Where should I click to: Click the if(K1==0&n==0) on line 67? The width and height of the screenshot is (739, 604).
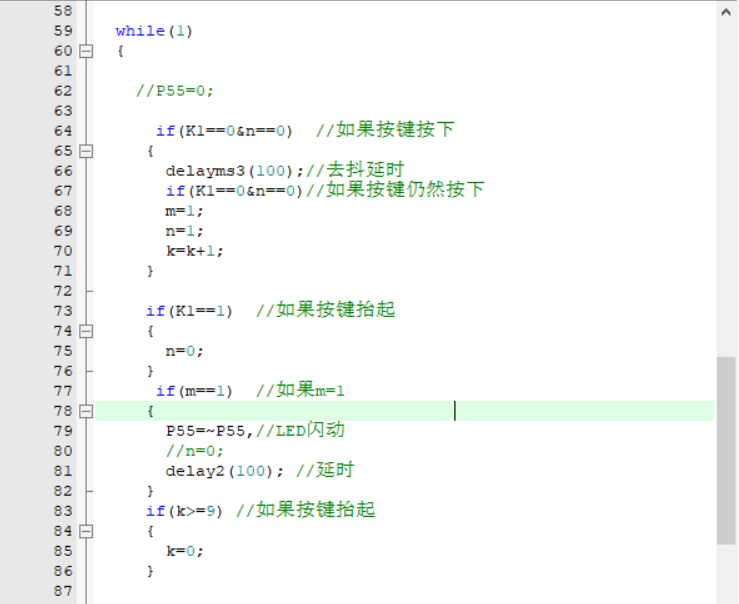[x=234, y=191]
